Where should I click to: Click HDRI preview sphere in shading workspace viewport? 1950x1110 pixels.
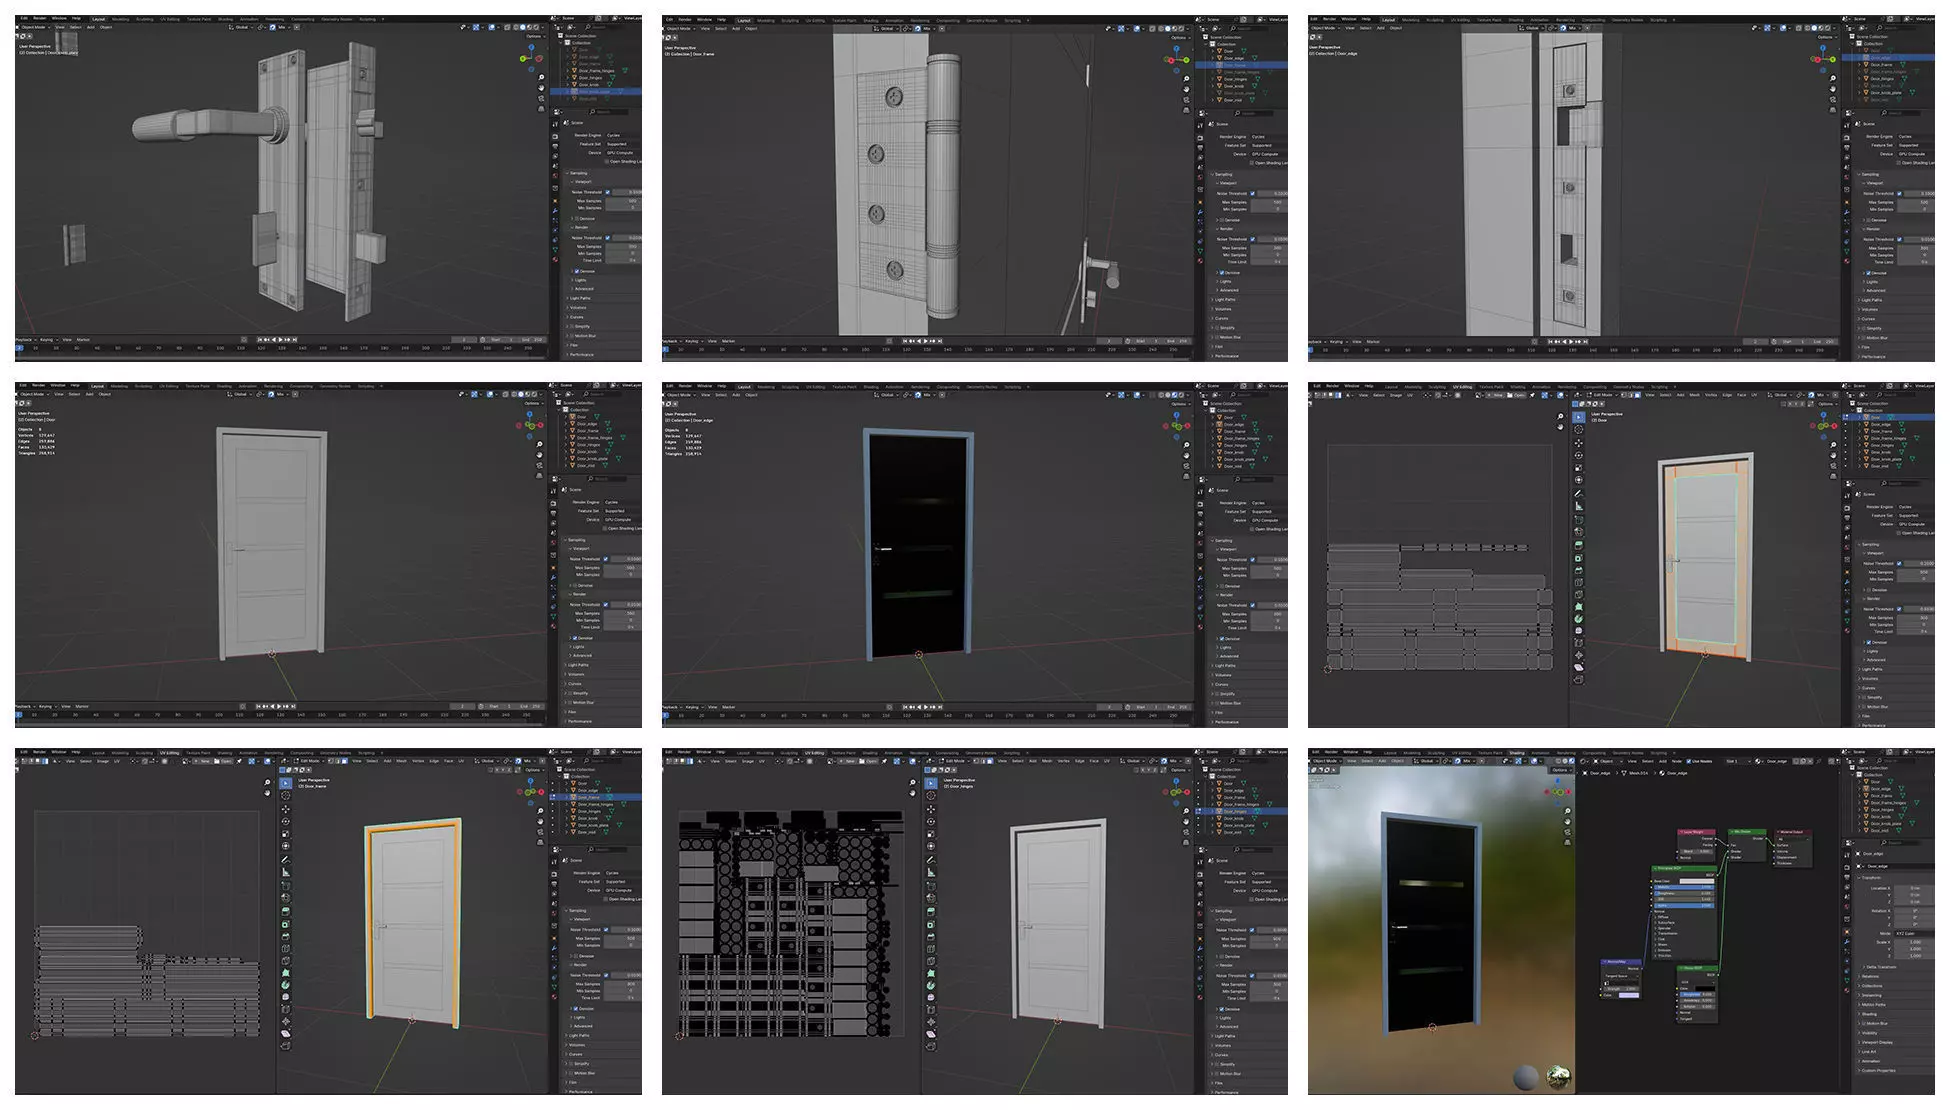pyautogui.click(x=1558, y=1077)
